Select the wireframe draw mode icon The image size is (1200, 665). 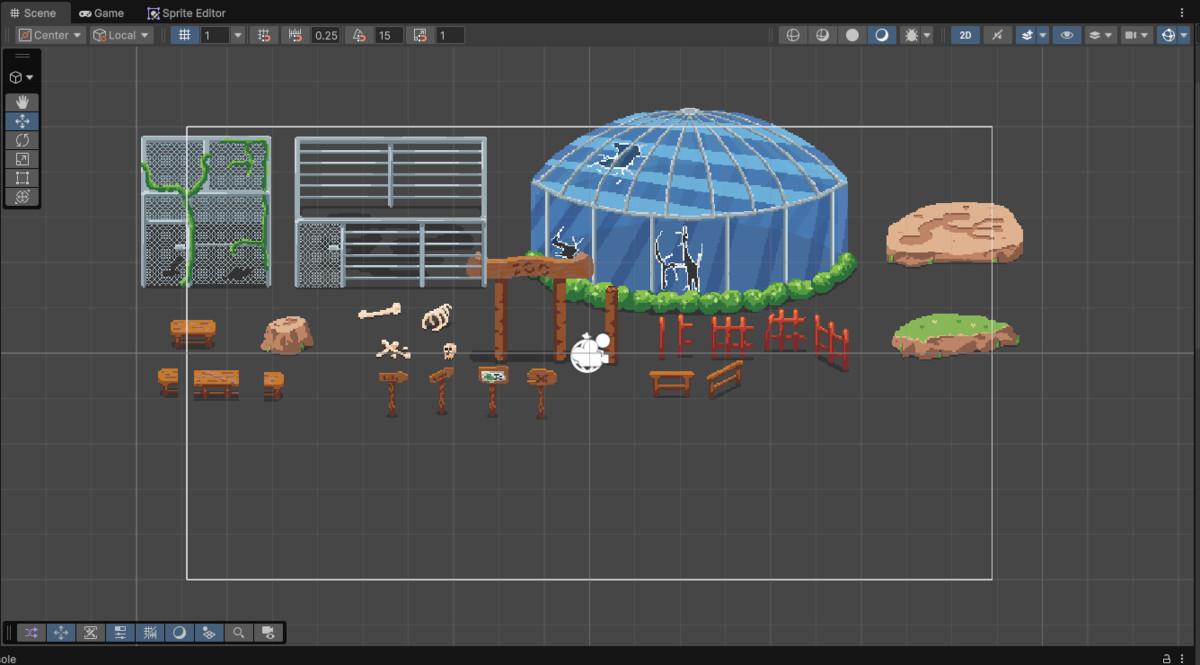coord(793,35)
